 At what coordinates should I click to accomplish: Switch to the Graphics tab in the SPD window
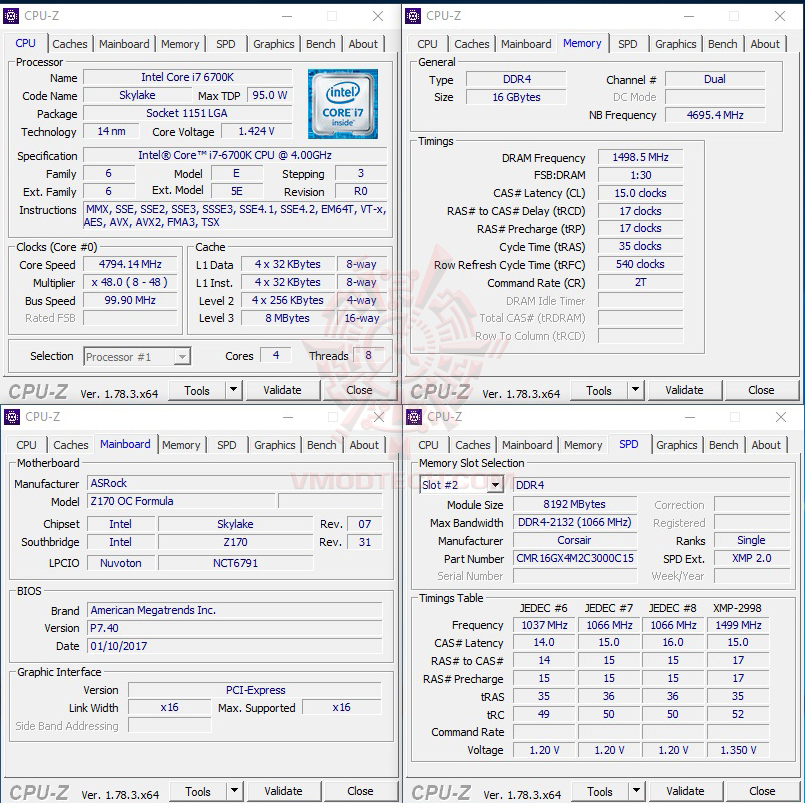pos(677,445)
